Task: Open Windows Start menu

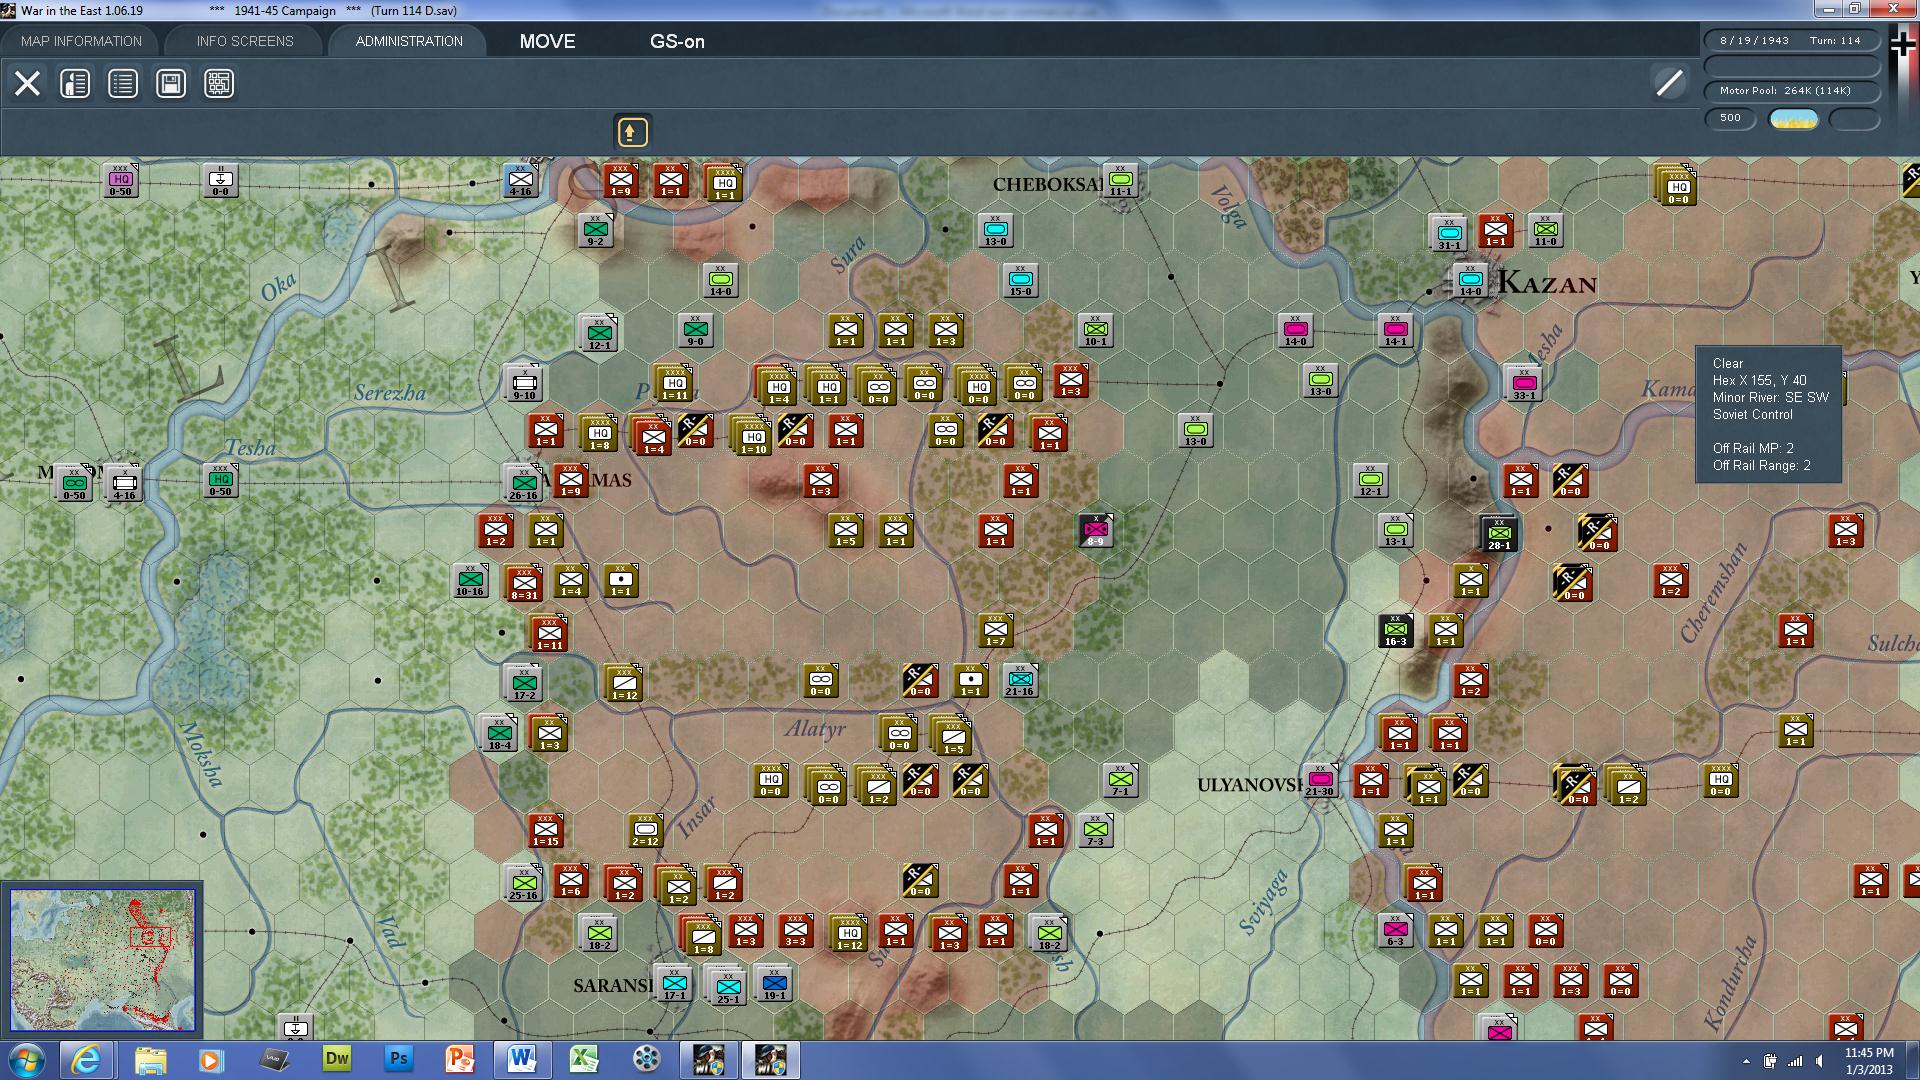Action: tap(25, 1059)
